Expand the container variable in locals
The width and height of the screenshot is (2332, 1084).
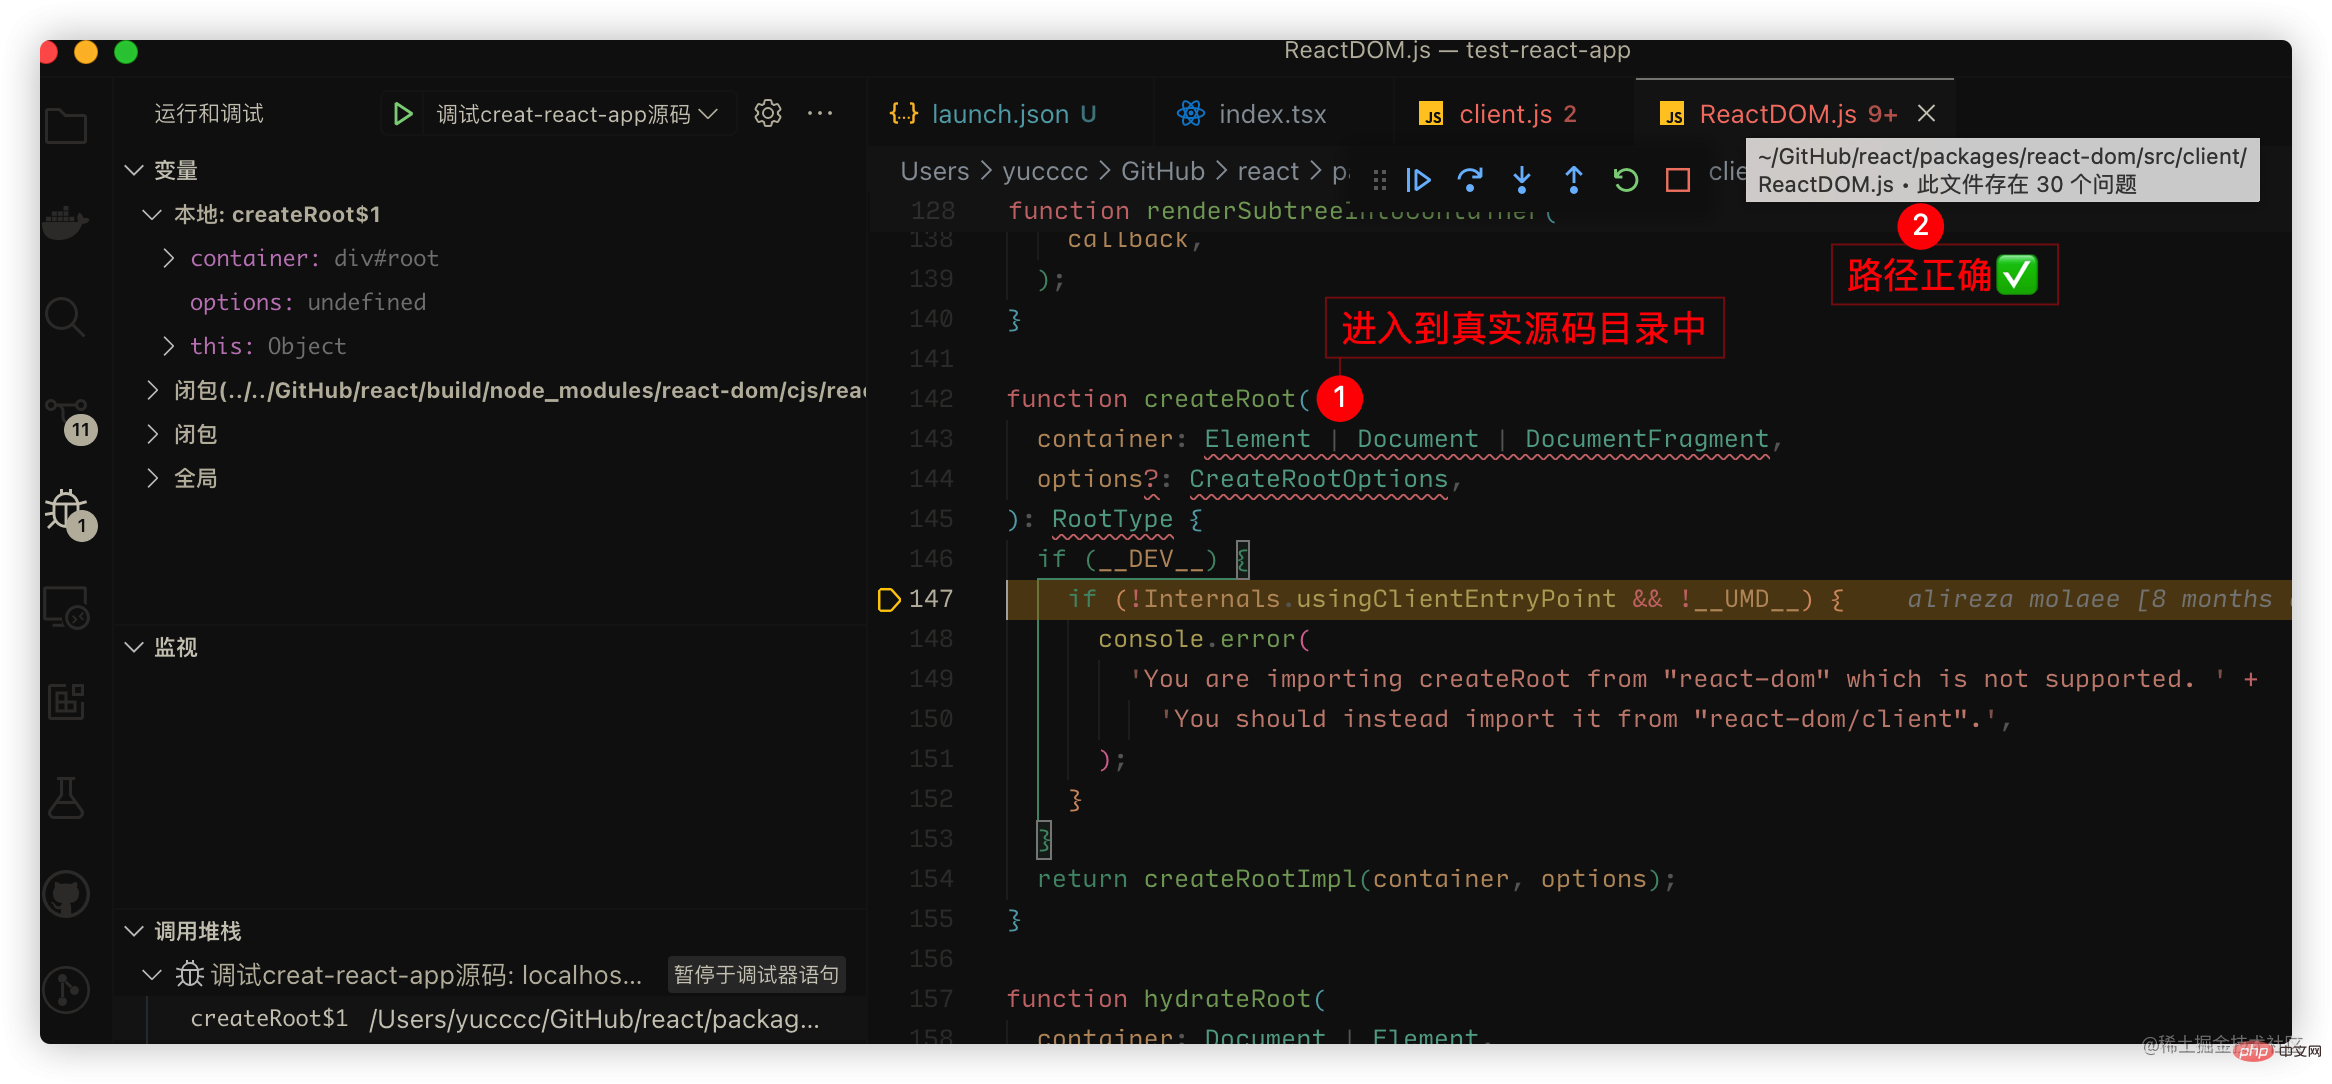tap(169, 258)
